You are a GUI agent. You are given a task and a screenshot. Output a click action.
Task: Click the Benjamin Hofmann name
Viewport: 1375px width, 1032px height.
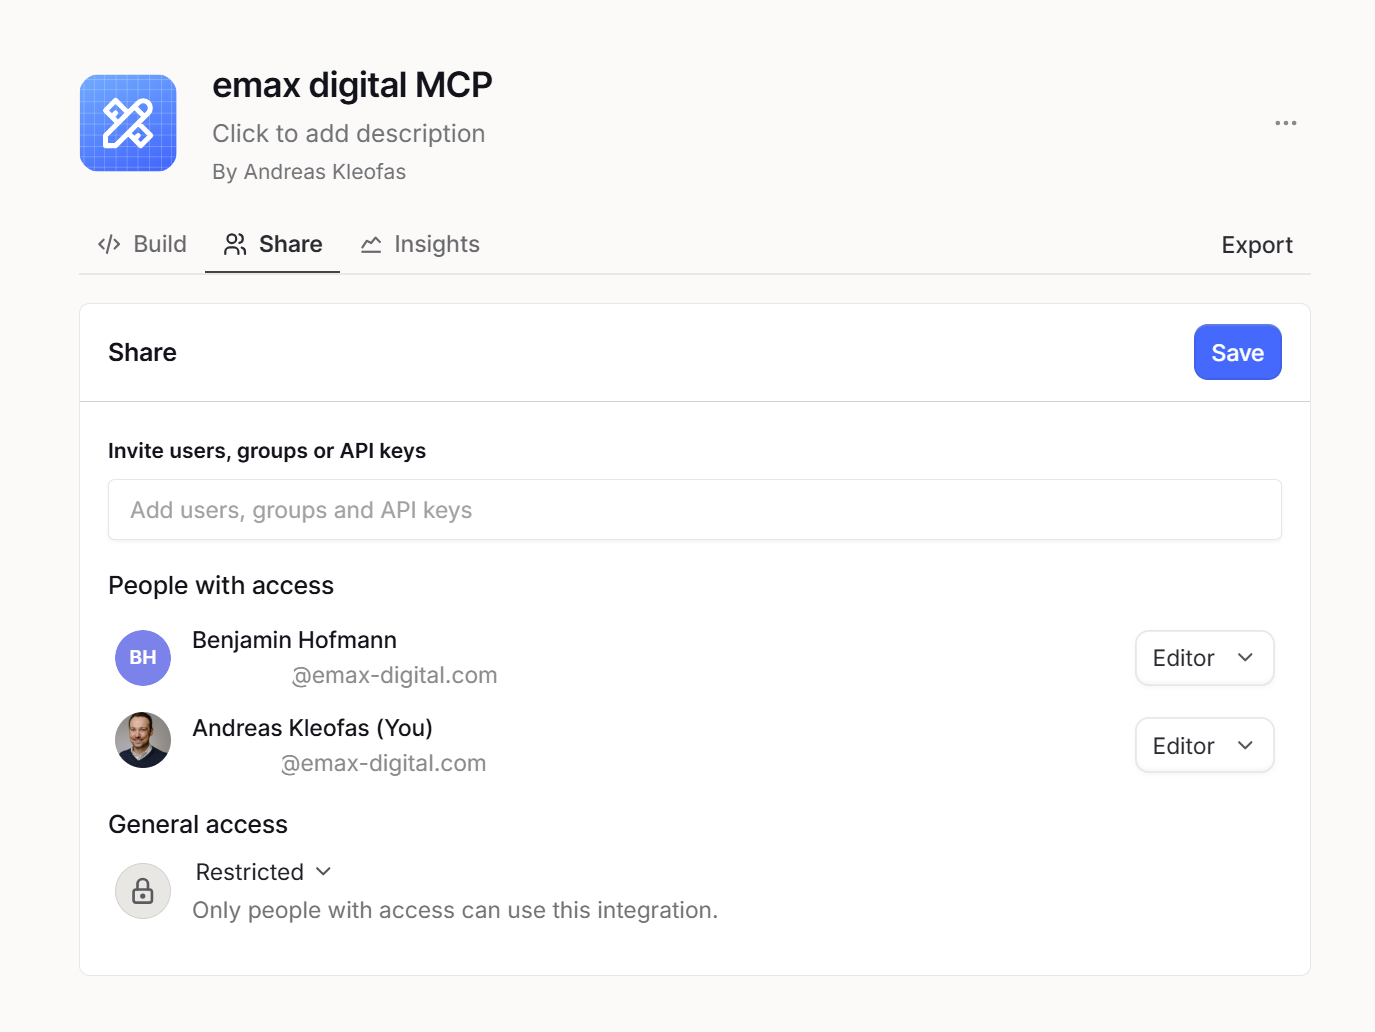pos(294,640)
